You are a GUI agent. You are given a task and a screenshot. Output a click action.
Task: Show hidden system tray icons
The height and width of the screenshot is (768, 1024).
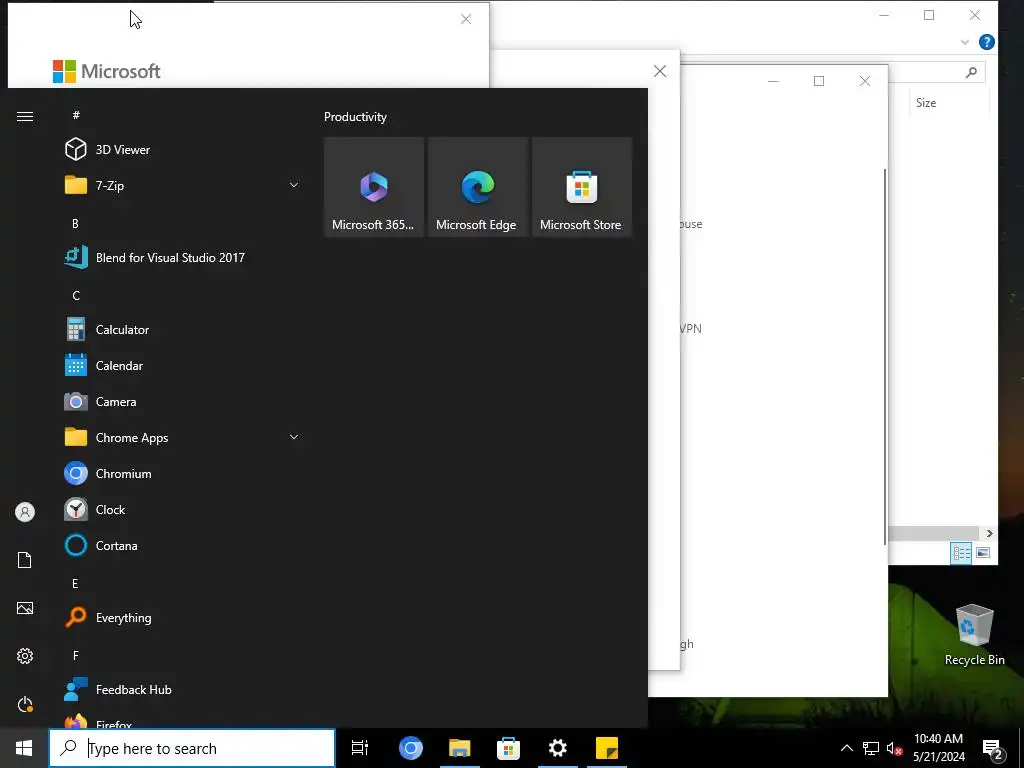pyautogui.click(x=846, y=748)
